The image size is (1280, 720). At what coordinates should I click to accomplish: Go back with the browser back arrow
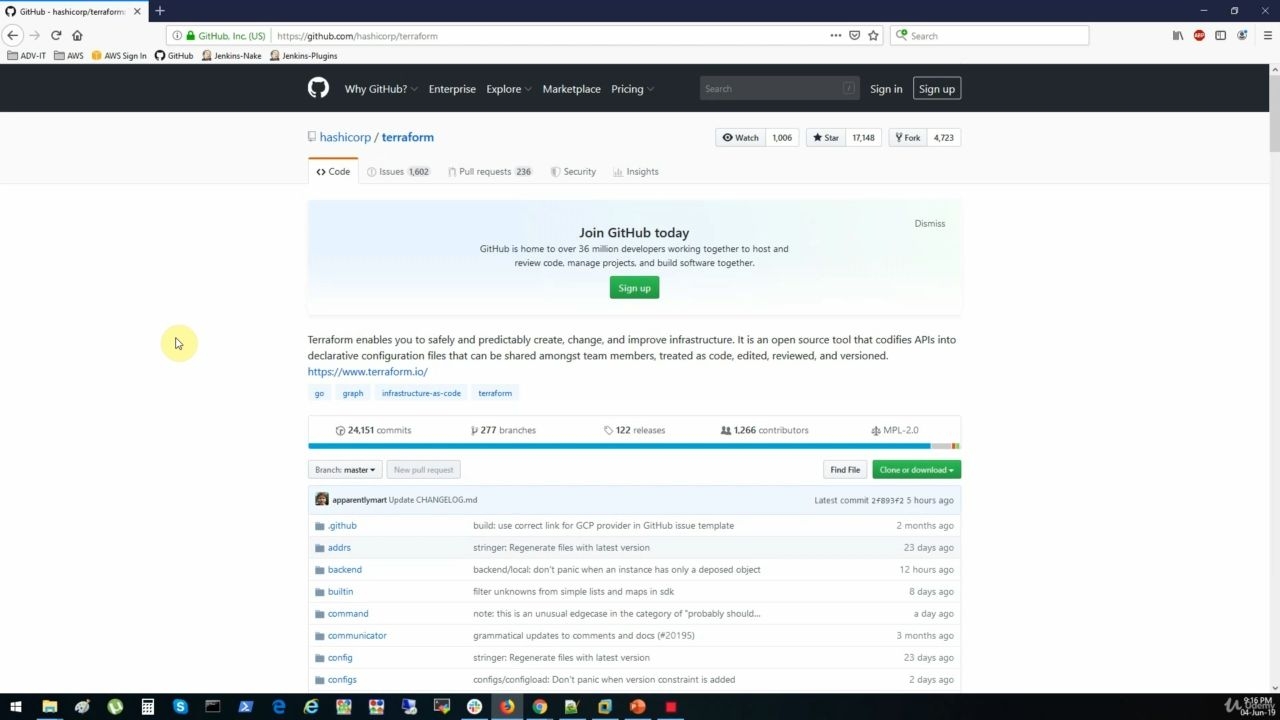(x=13, y=35)
